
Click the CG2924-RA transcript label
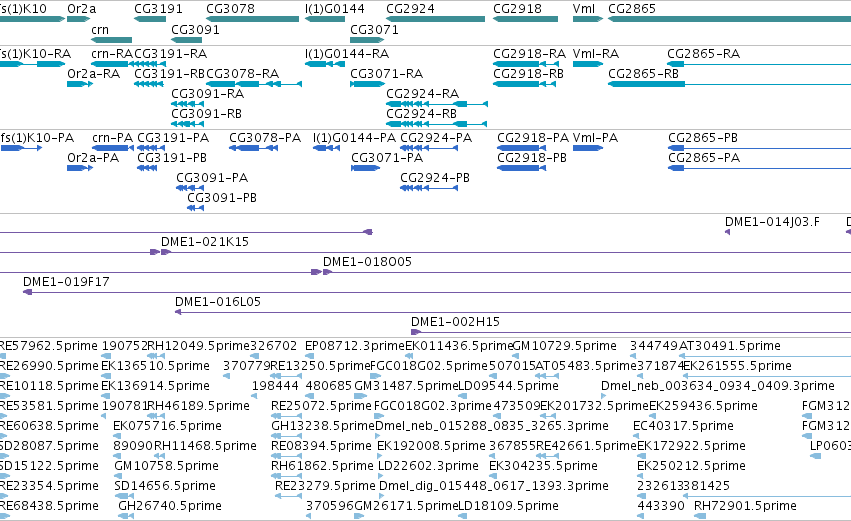tap(422, 94)
